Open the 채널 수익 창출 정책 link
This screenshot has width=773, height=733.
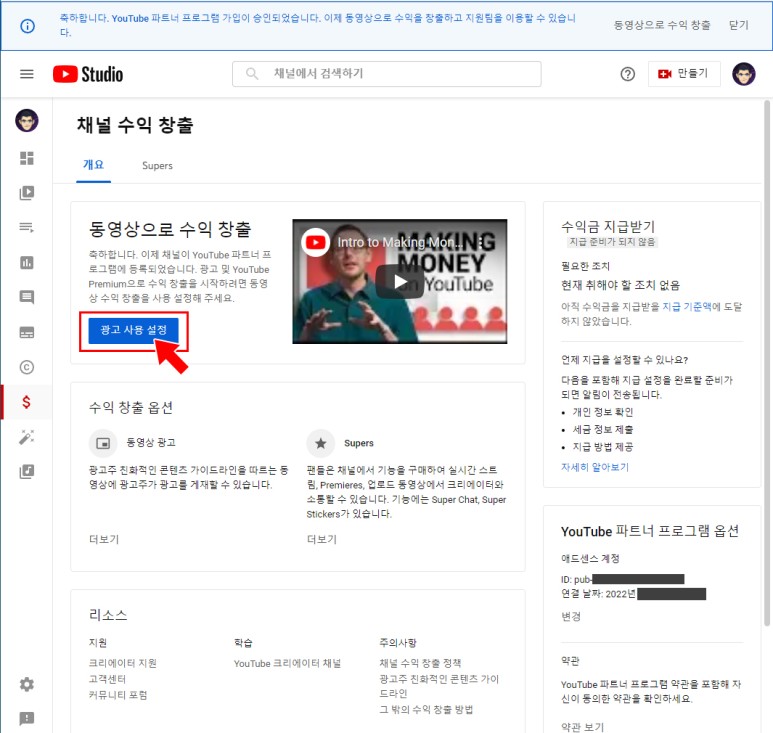click(x=420, y=663)
